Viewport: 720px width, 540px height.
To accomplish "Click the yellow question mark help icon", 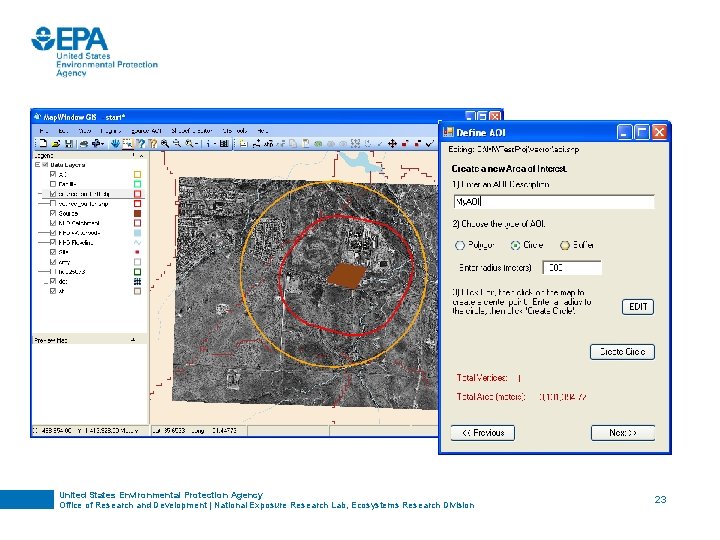I will 153,144.
